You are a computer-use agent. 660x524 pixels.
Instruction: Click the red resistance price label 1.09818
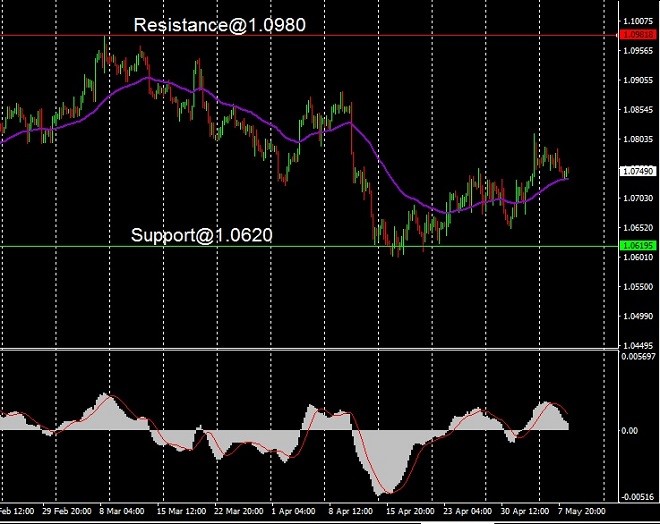[638, 35]
